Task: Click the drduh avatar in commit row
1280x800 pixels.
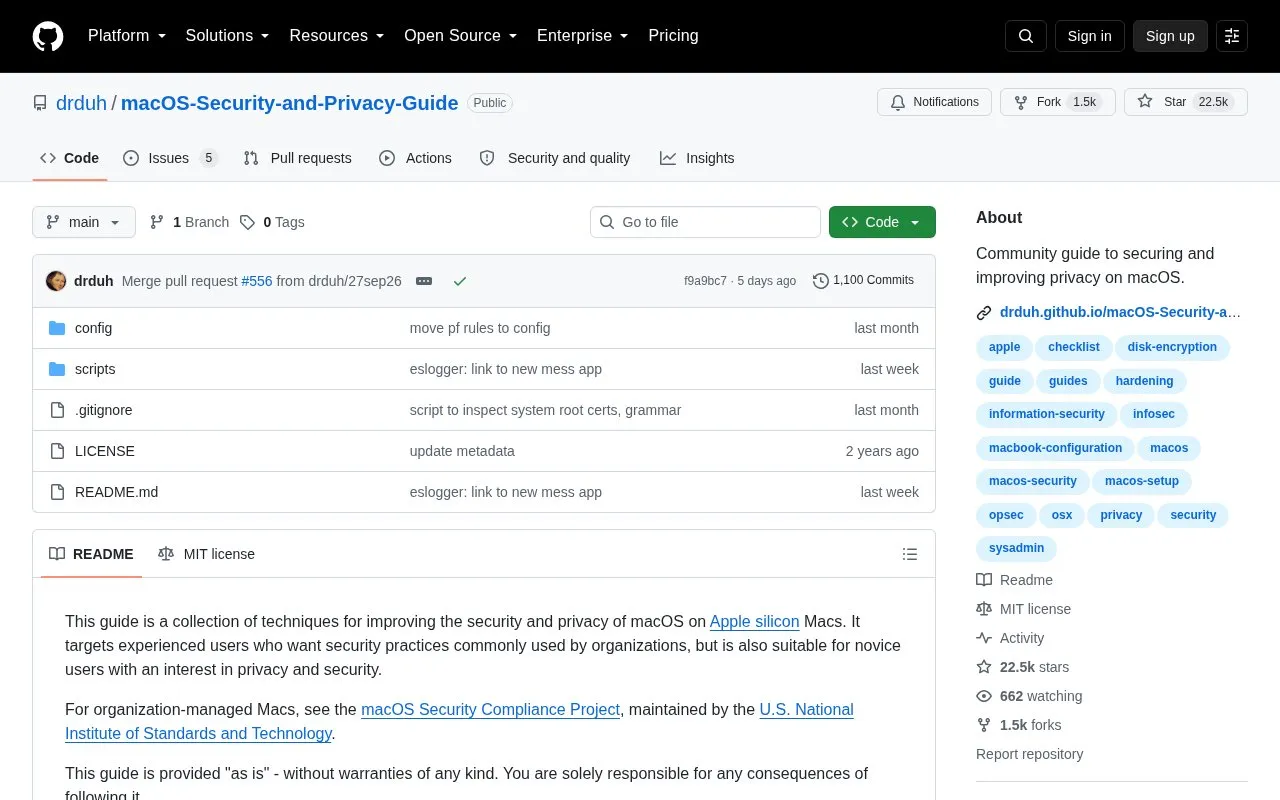Action: coord(56,281)
